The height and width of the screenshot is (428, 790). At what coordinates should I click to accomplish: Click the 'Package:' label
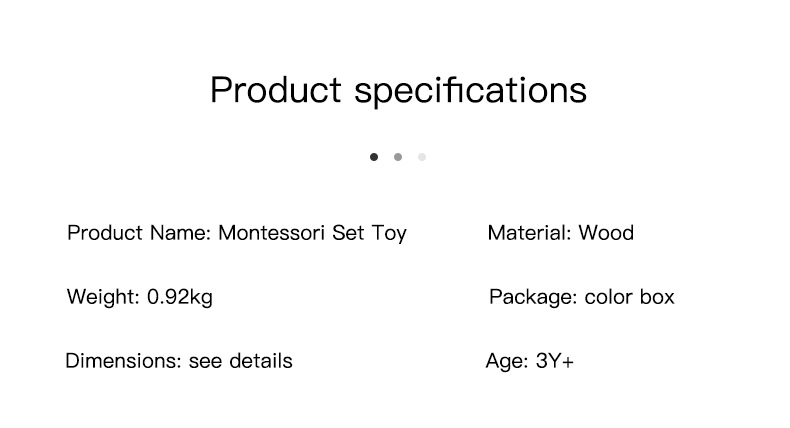pyautogui.click(x=532, y=297)
